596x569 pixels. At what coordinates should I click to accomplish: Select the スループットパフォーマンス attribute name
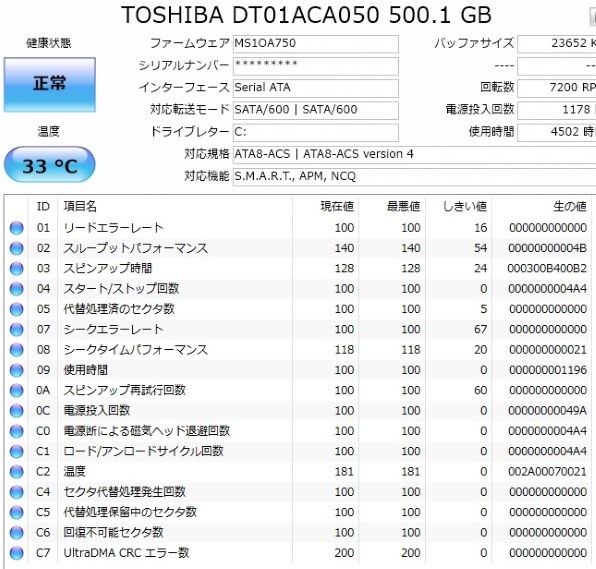click(136, 248)
